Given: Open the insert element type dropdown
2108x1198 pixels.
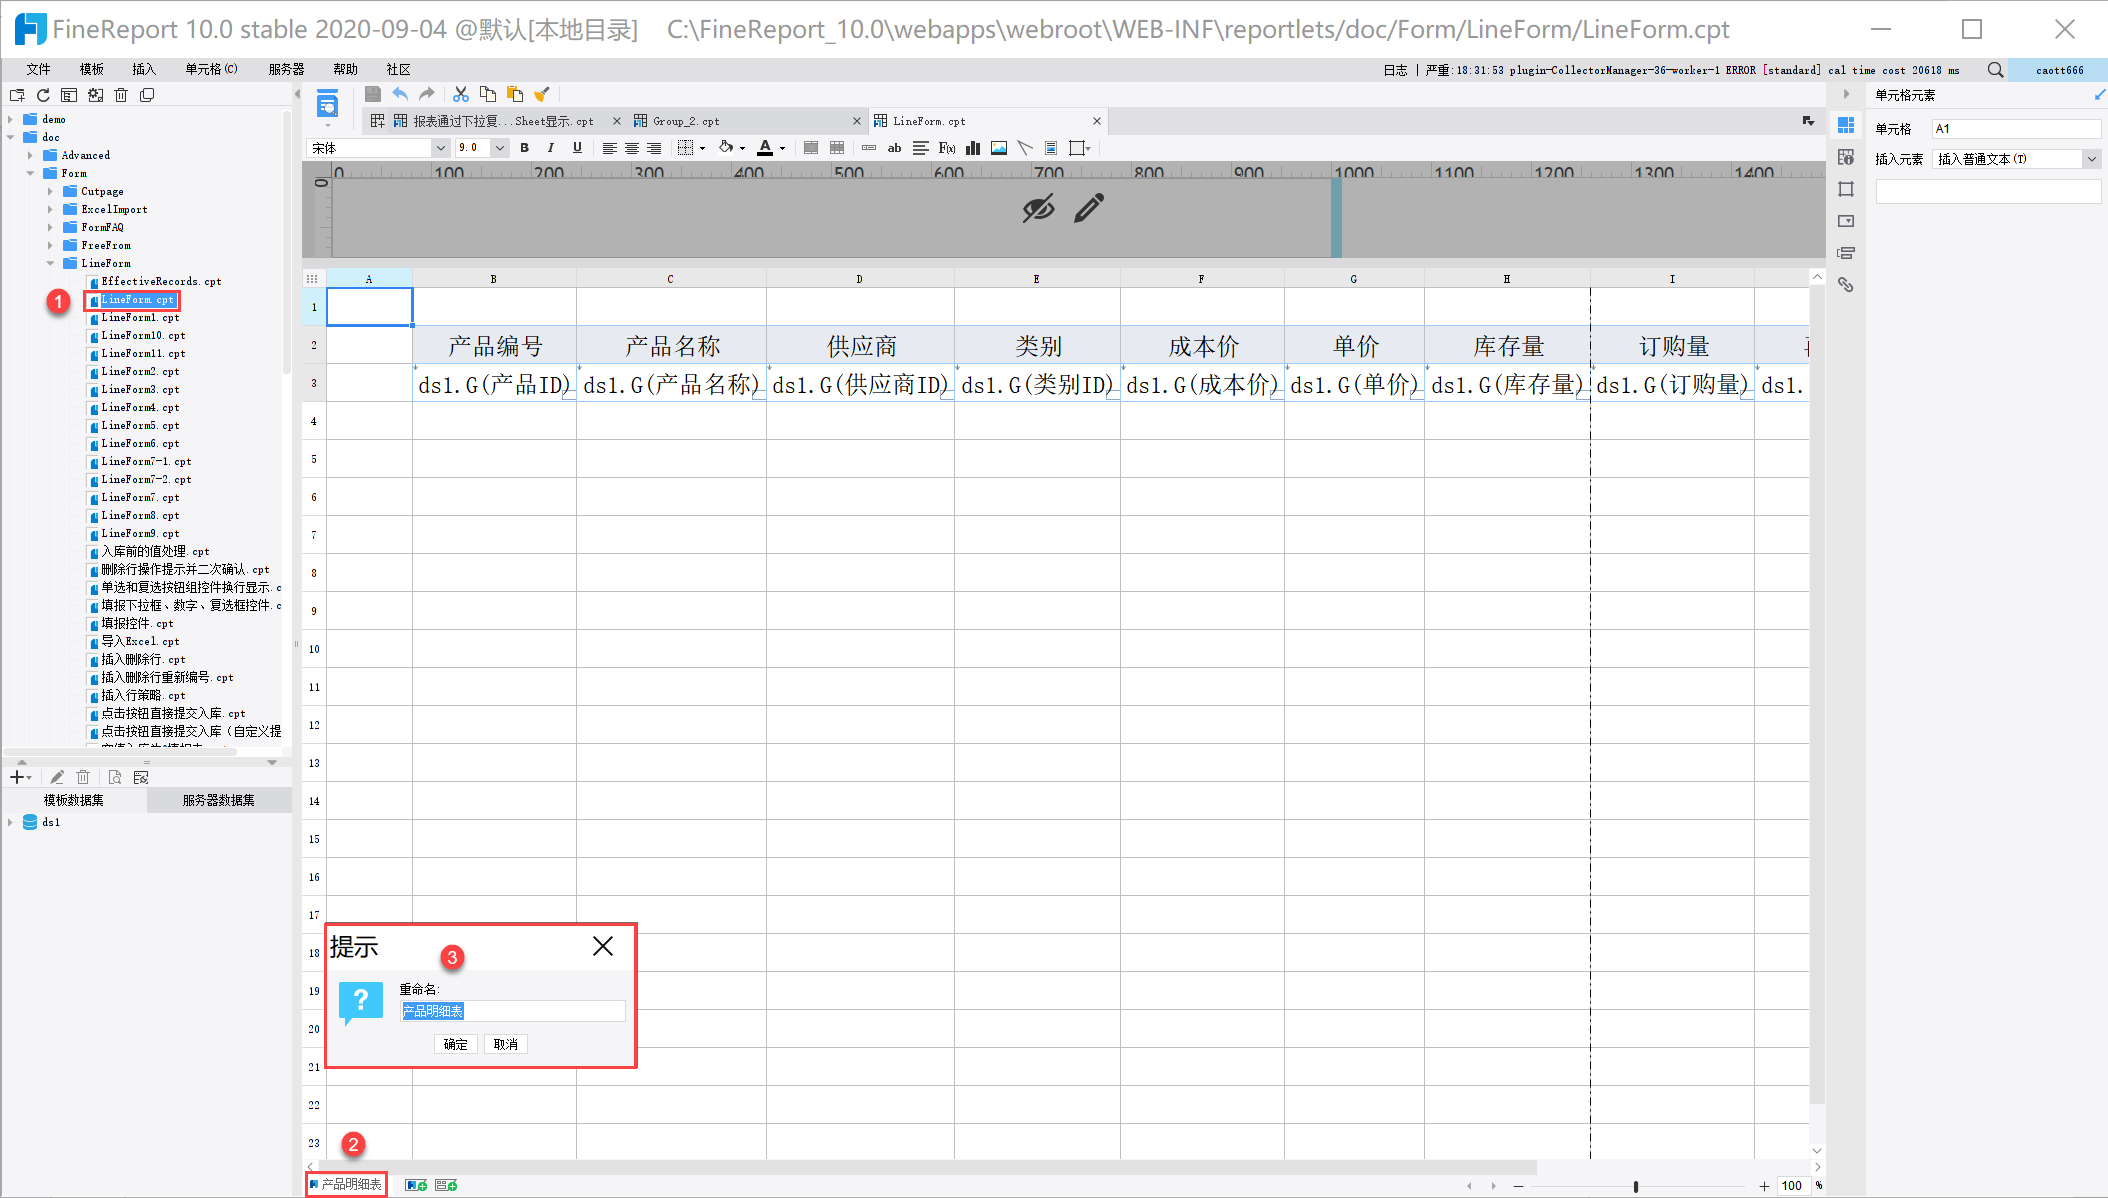Looking at the screenshot, I should [2091, 159].
